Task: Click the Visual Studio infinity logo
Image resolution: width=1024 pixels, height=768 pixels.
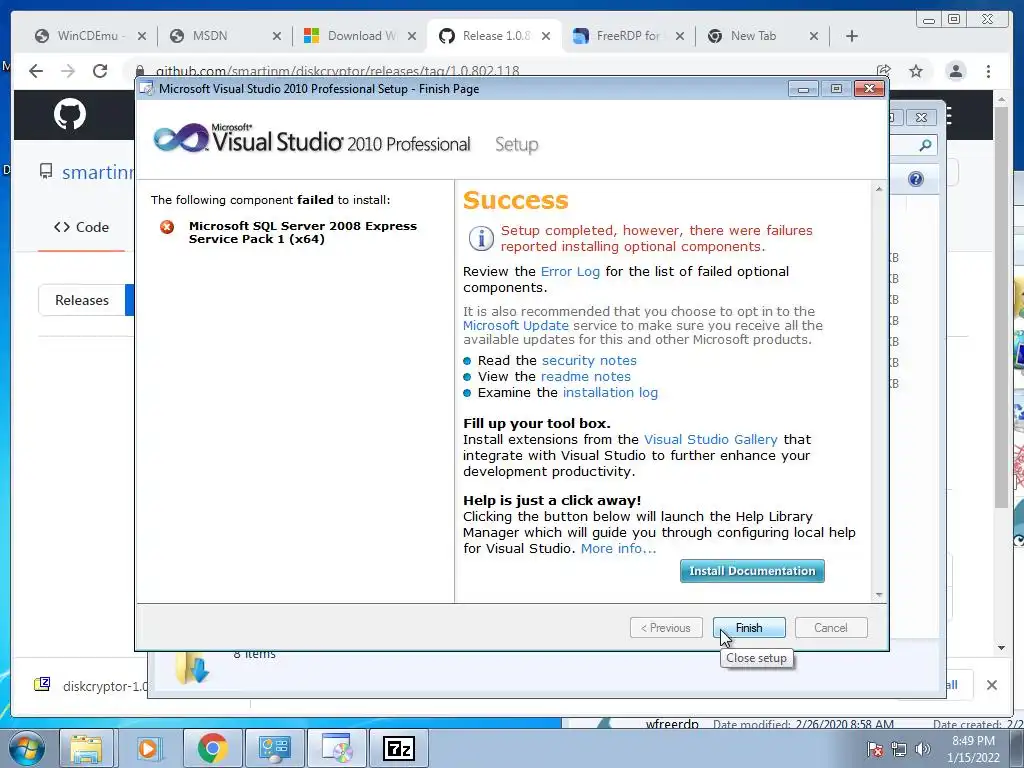Action: pyautogui.click(x=181, y=138)
